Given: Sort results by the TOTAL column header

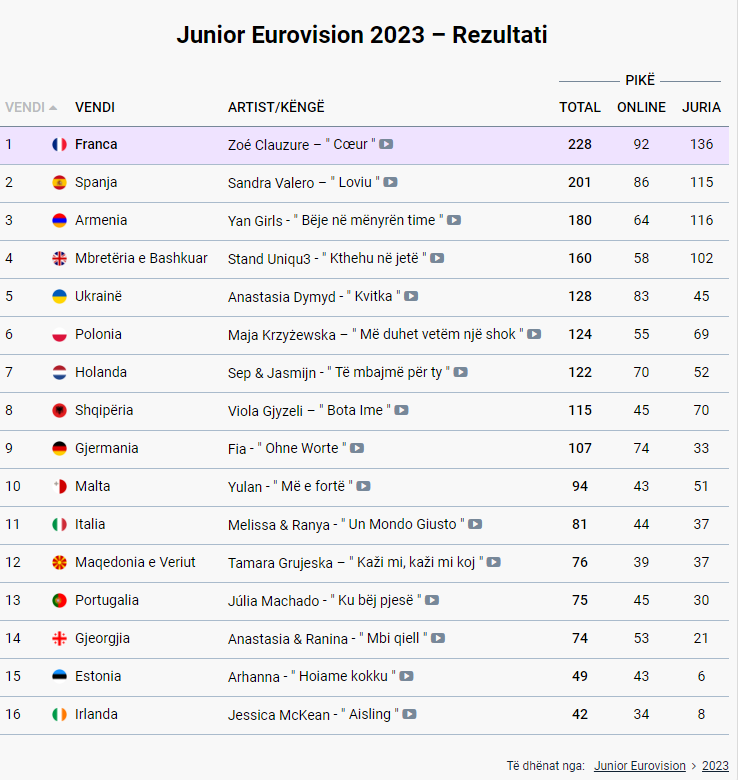Looking at the screenshot, I should (580, 107).
